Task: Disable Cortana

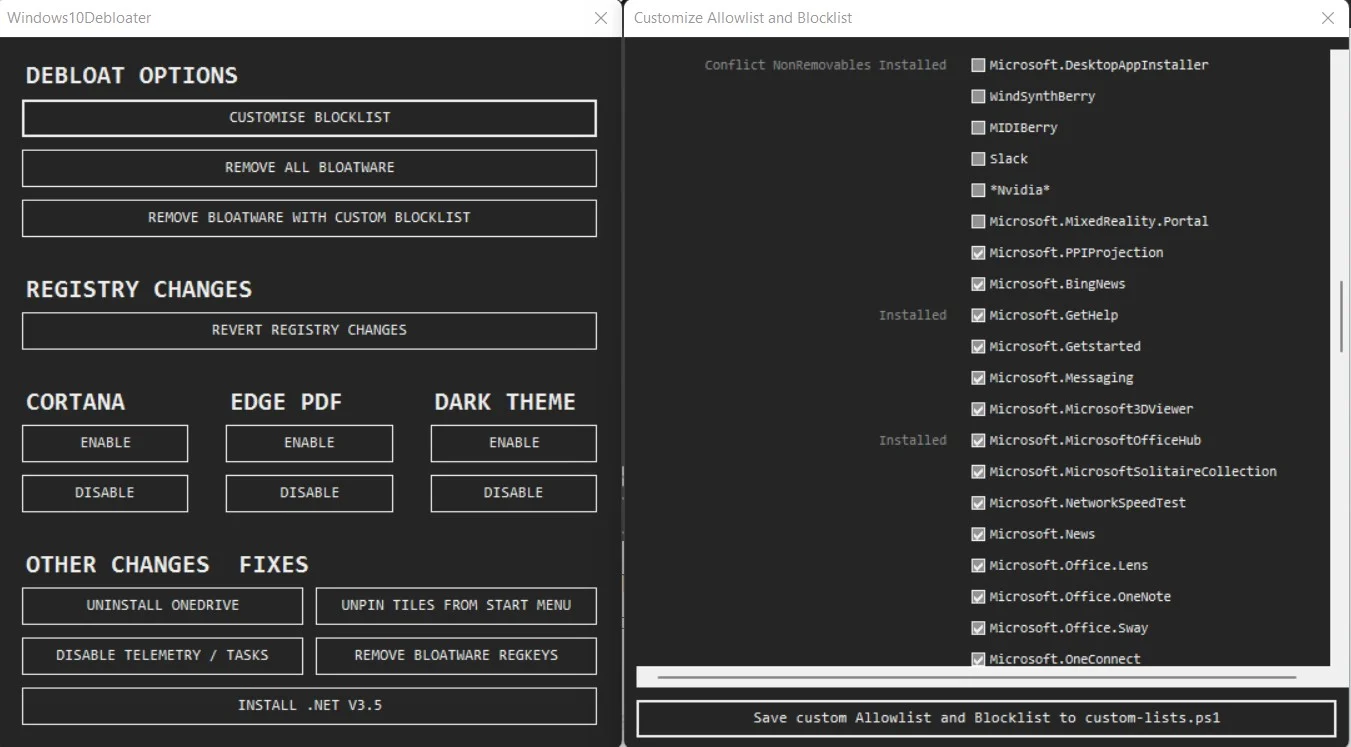Action: (105, 493)
